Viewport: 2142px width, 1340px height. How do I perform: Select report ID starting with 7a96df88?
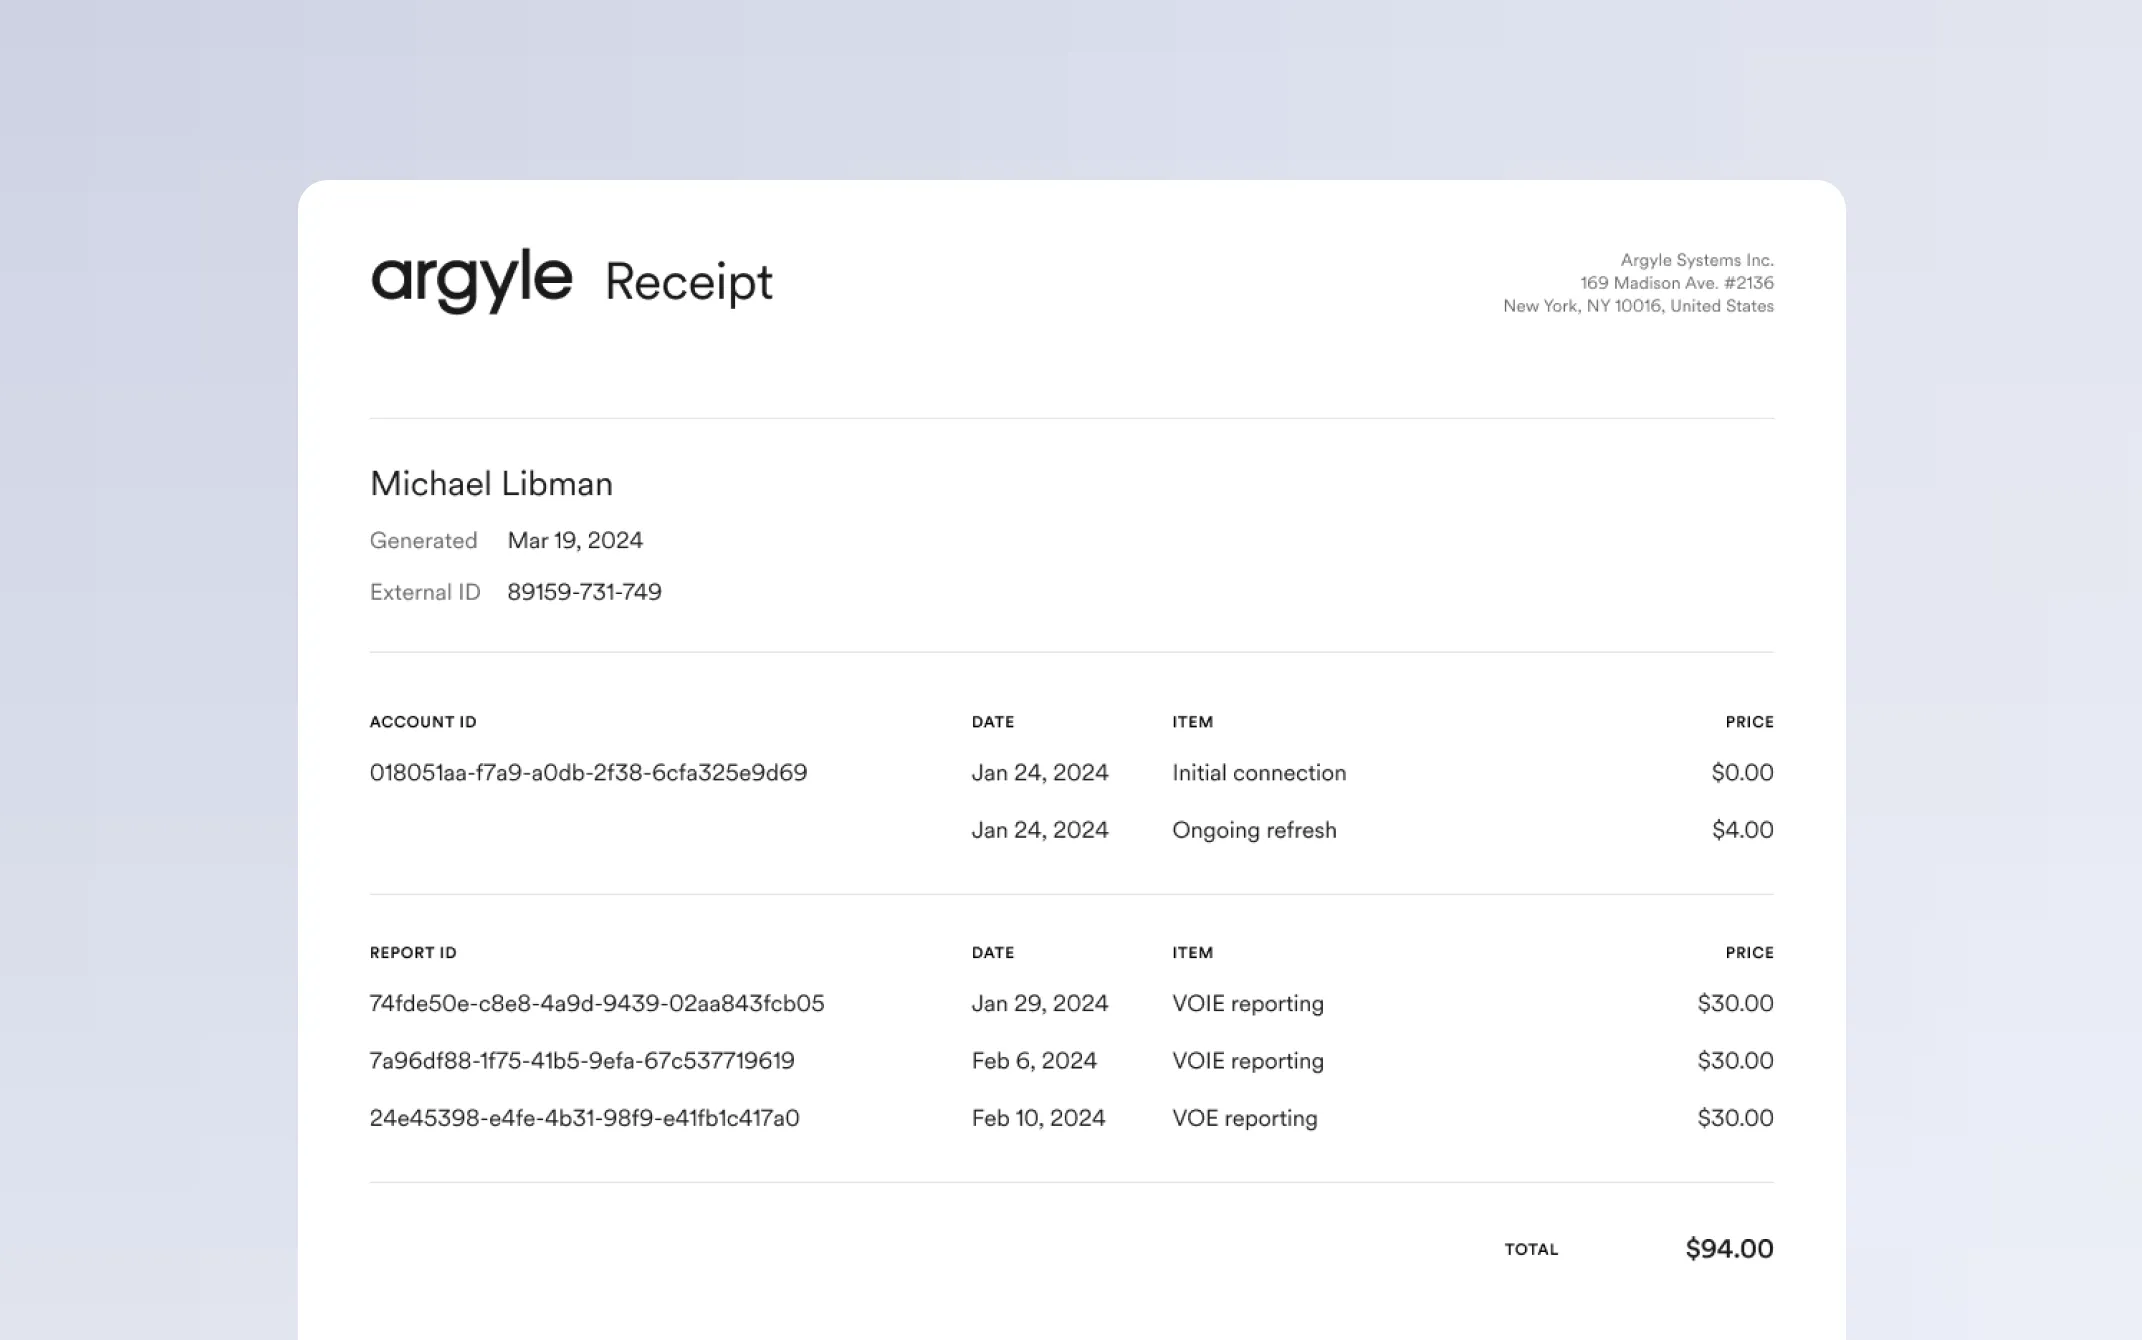[582, 1061]
